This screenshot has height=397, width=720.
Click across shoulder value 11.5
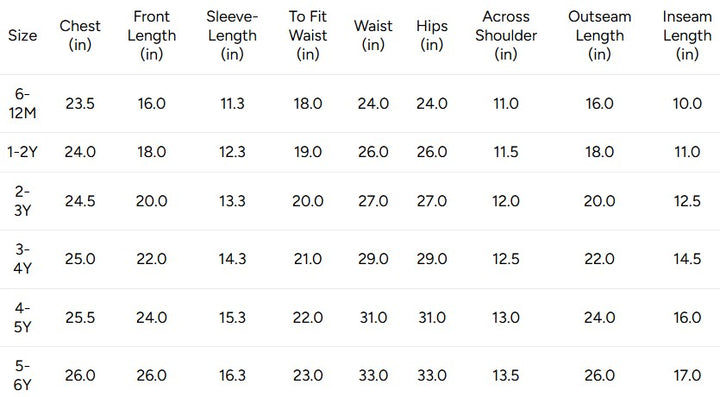coord(506,152)
